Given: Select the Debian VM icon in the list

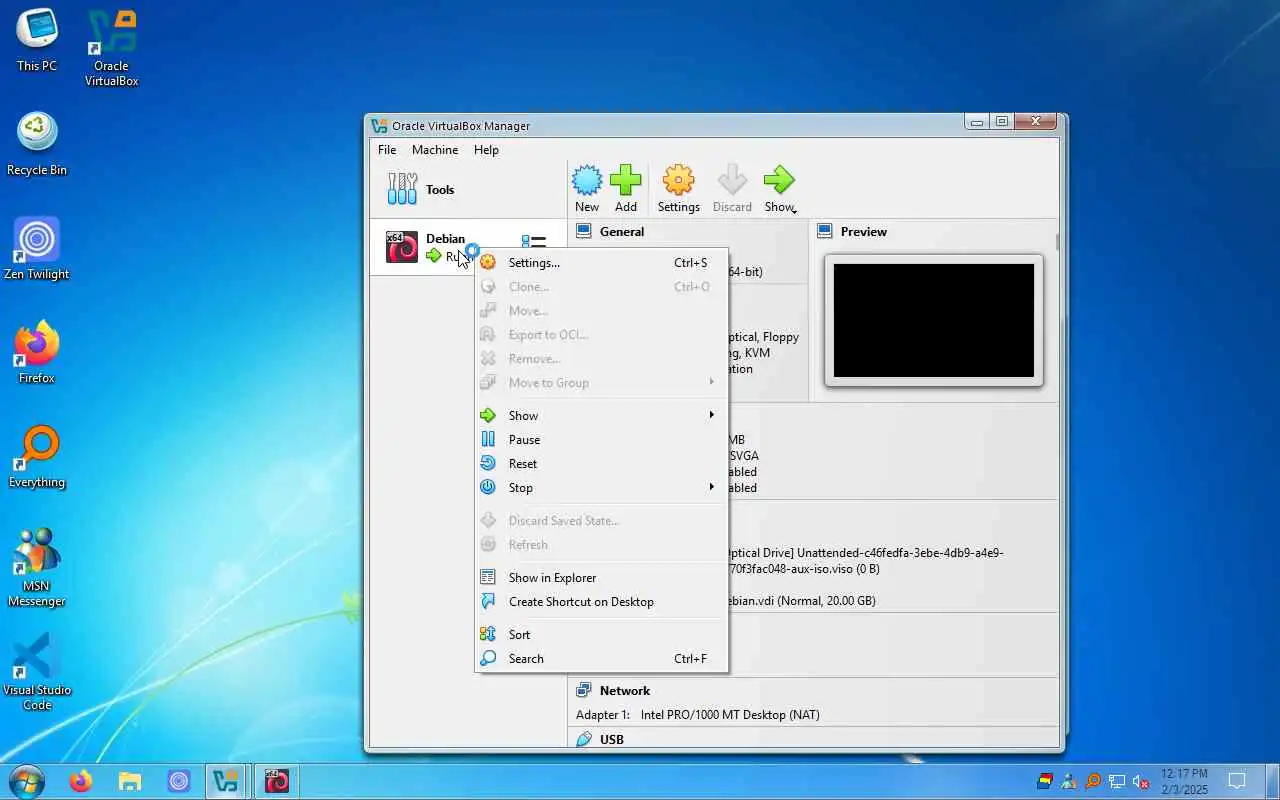Looking at the screenshot, I should (x=402, y=246).
